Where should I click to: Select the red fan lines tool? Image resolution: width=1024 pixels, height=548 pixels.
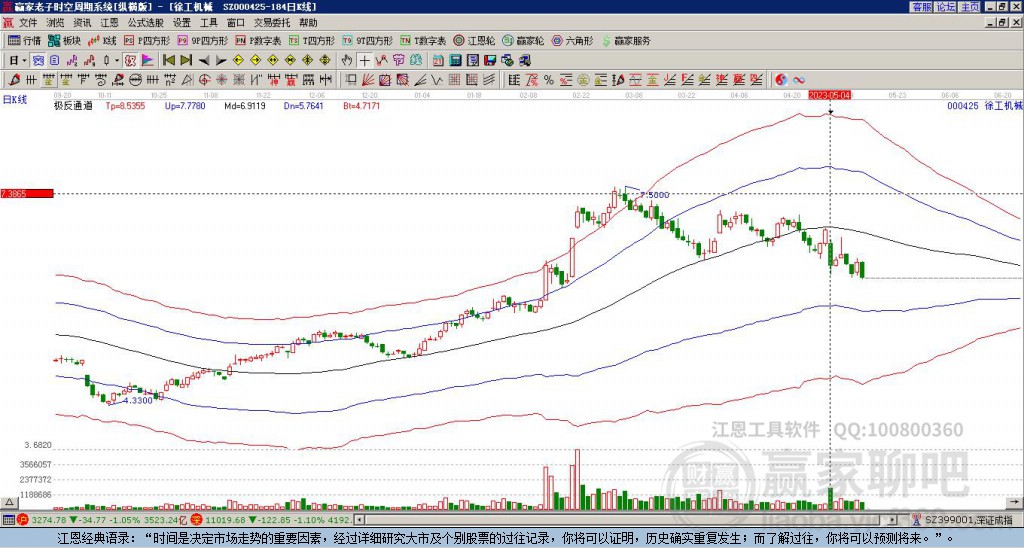coord(368,80)
